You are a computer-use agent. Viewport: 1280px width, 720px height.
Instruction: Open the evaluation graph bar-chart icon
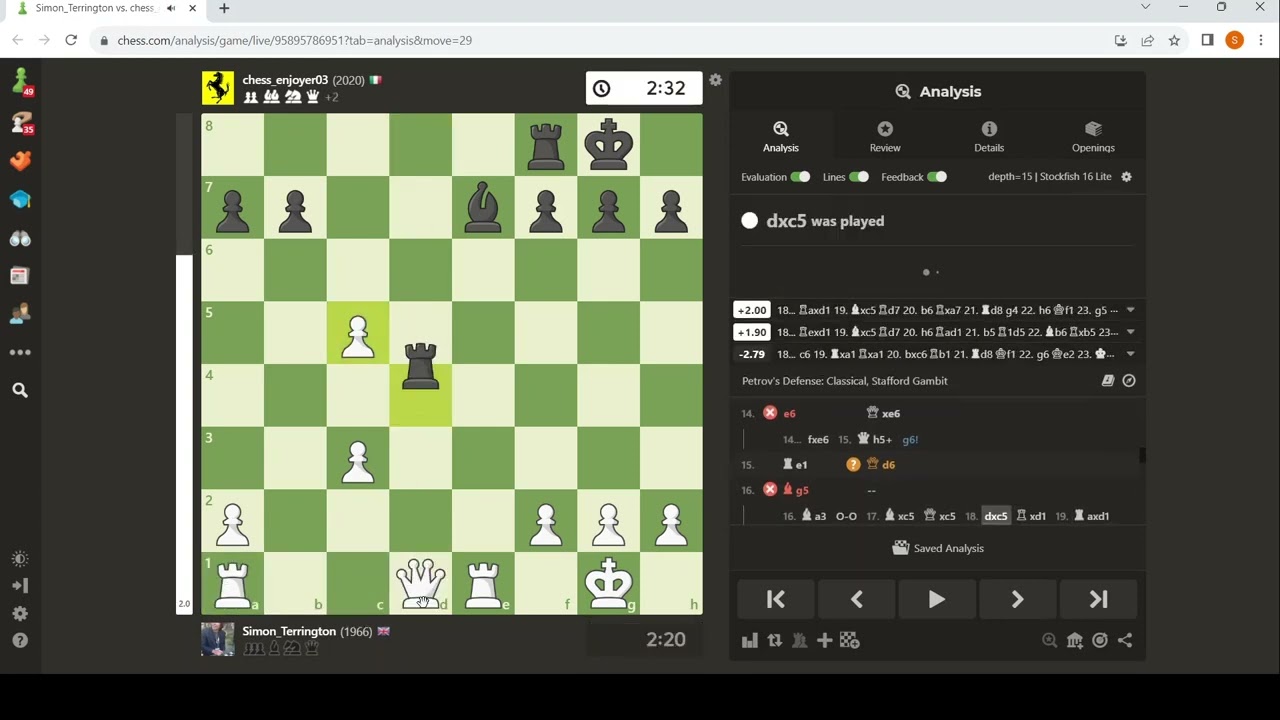click(x=749, y=641)
